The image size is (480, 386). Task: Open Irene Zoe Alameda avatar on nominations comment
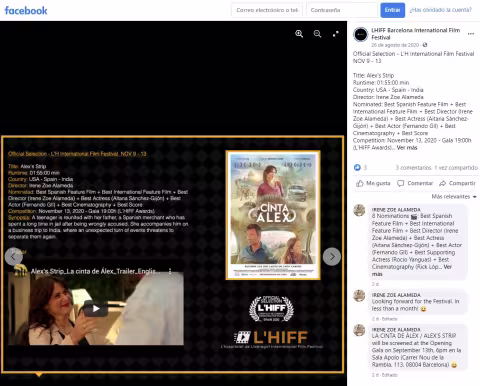359,210
